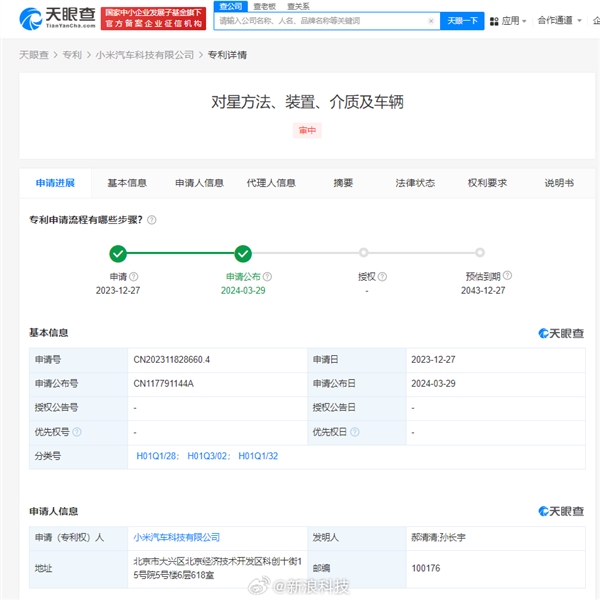Viewport: 600px width, 600px height.
Task: Open the 小米汽车科技有限公司 applicant link
Action: (x=177, y=537)
